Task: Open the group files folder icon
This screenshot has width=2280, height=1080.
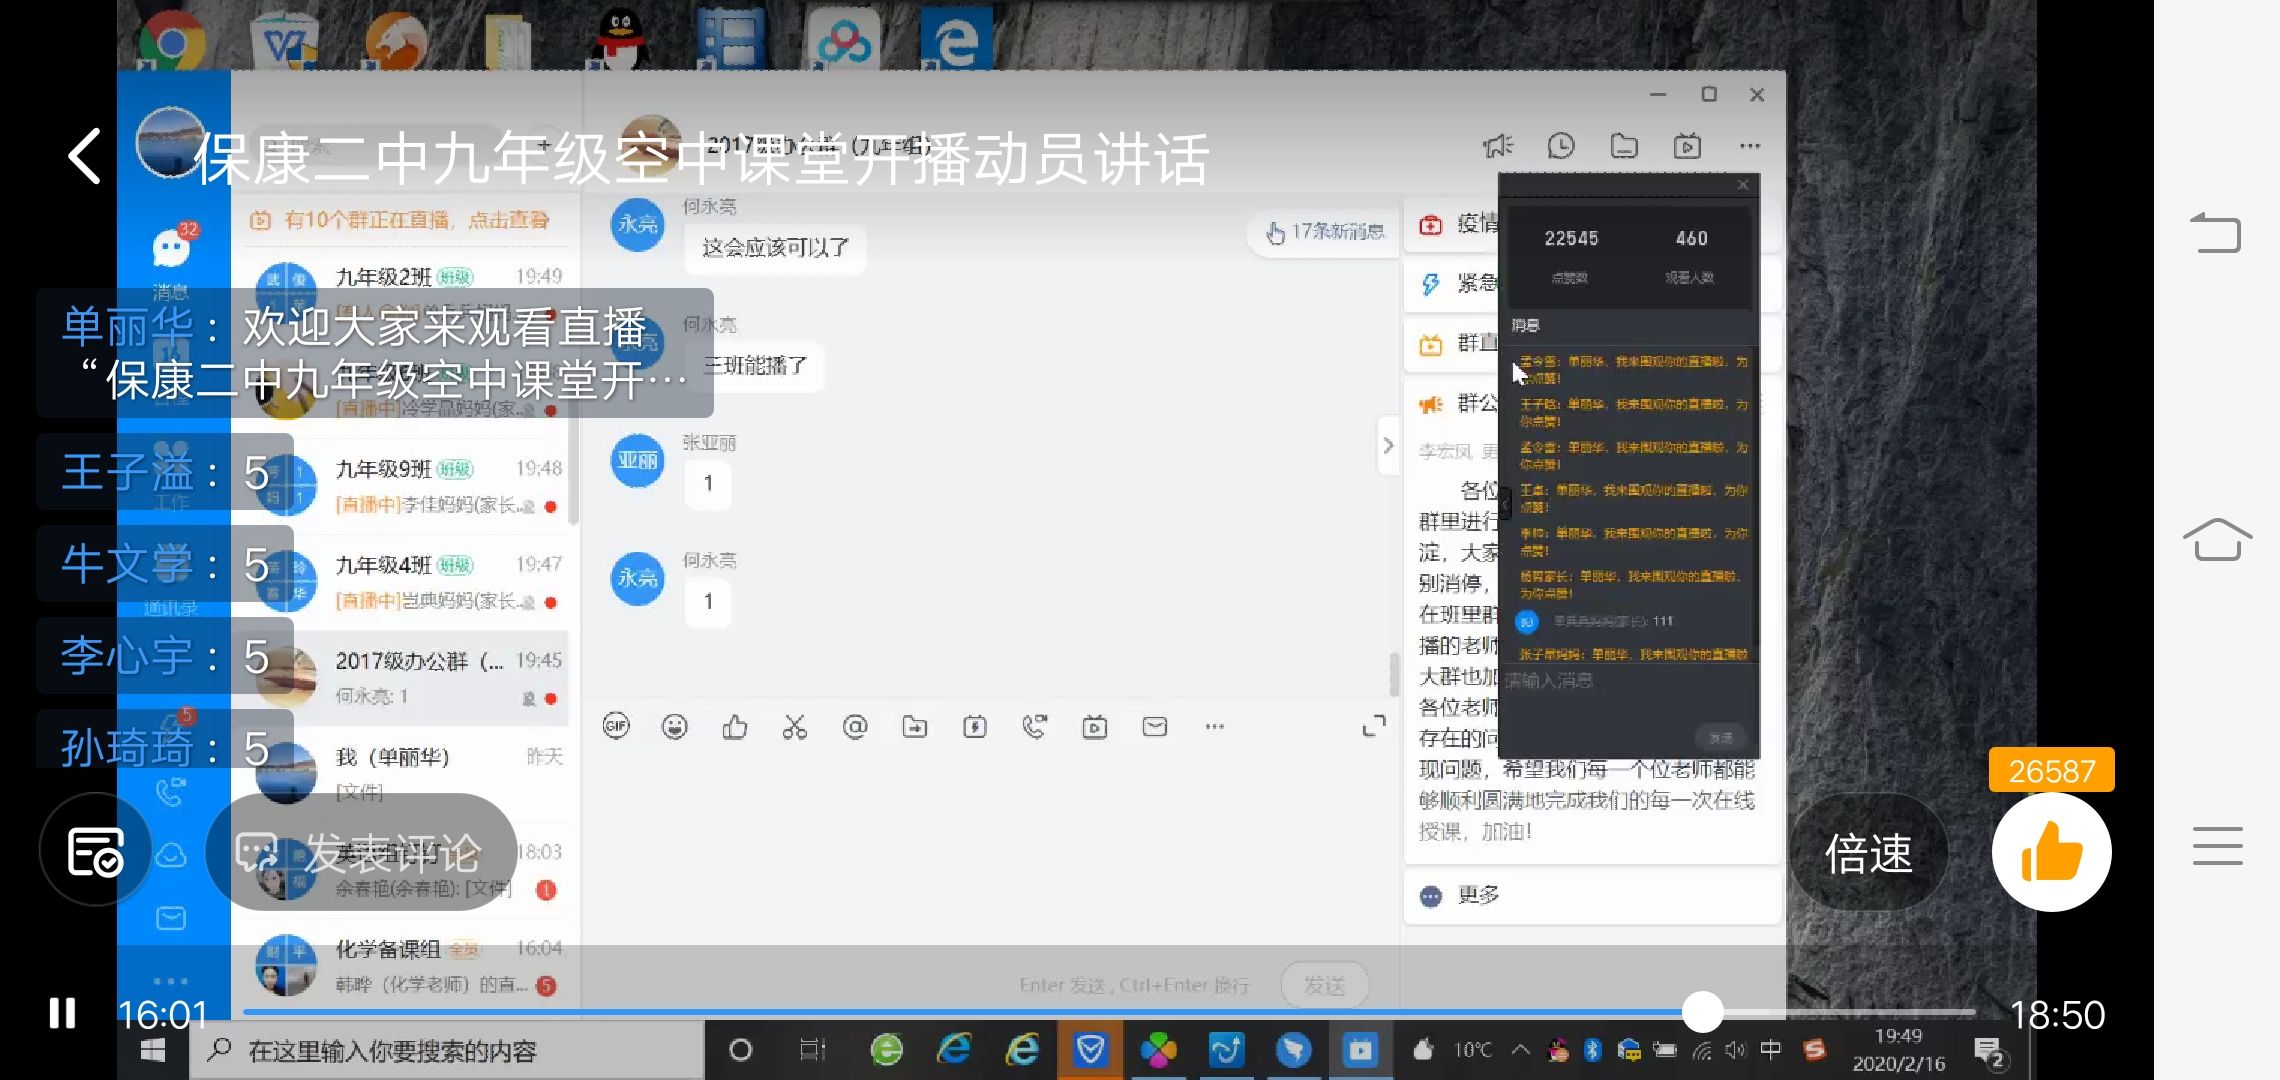Action: coord(1624,146)
